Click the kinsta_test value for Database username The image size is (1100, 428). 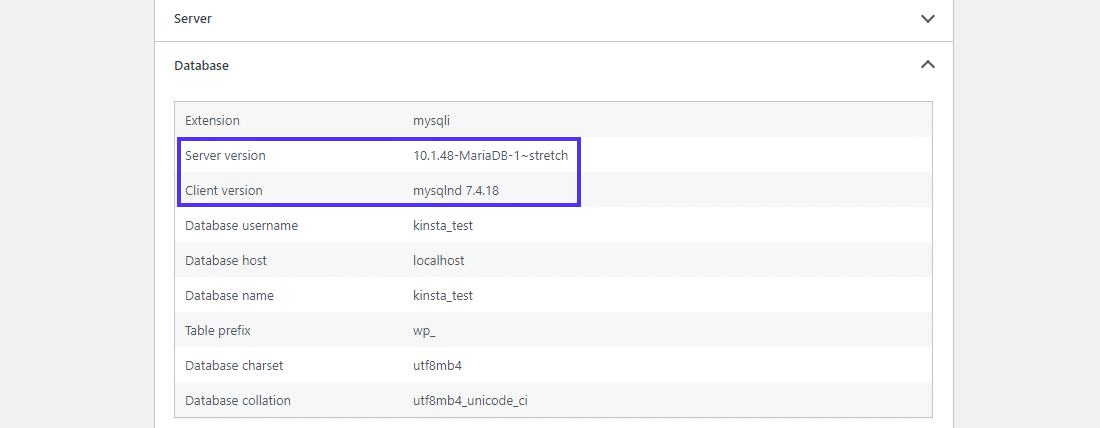[442, 226]
